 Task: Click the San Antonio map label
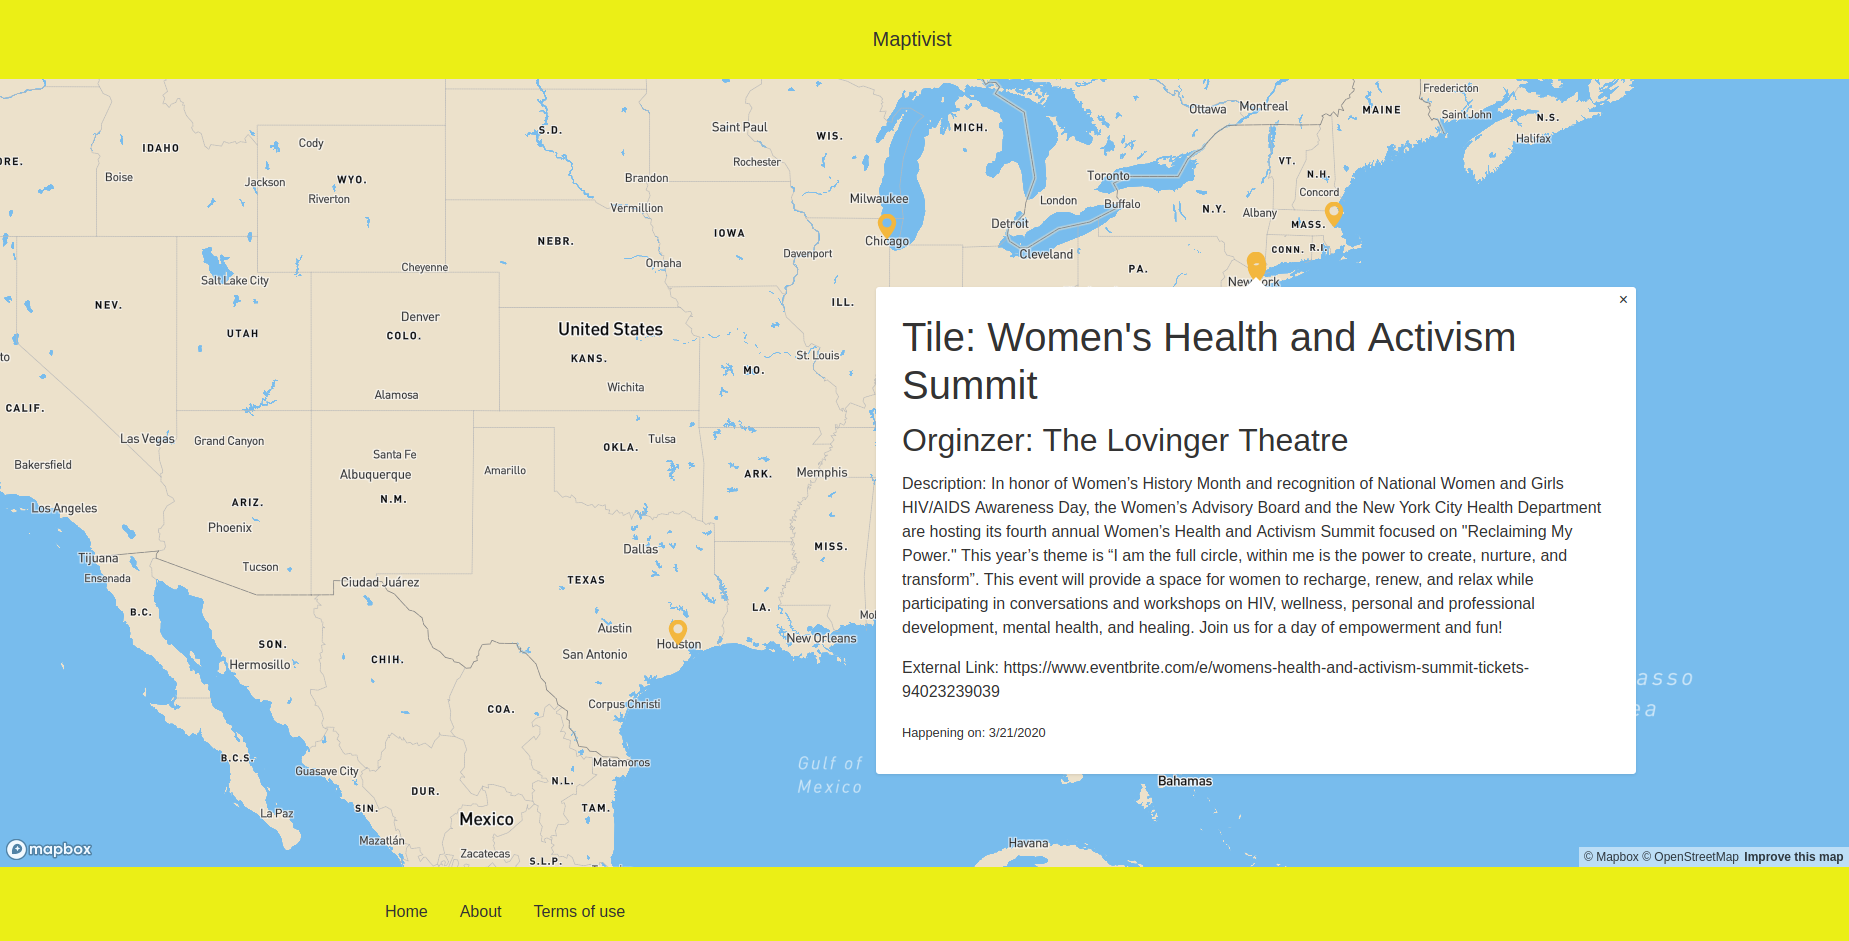tap(595, 655)
